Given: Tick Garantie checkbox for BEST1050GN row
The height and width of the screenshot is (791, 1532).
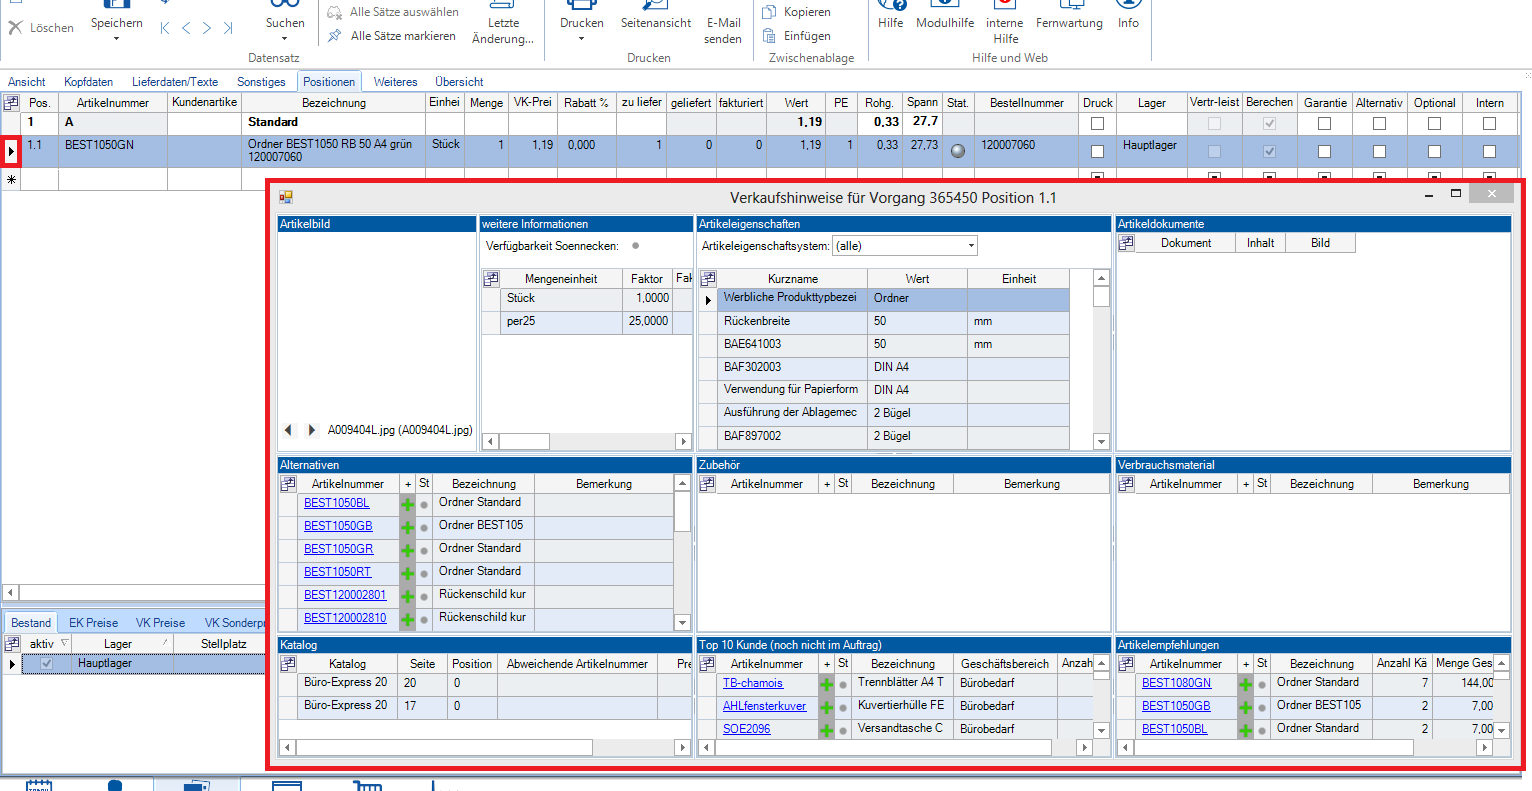Looking at the screenshot, I should (x=1324, y=151).
